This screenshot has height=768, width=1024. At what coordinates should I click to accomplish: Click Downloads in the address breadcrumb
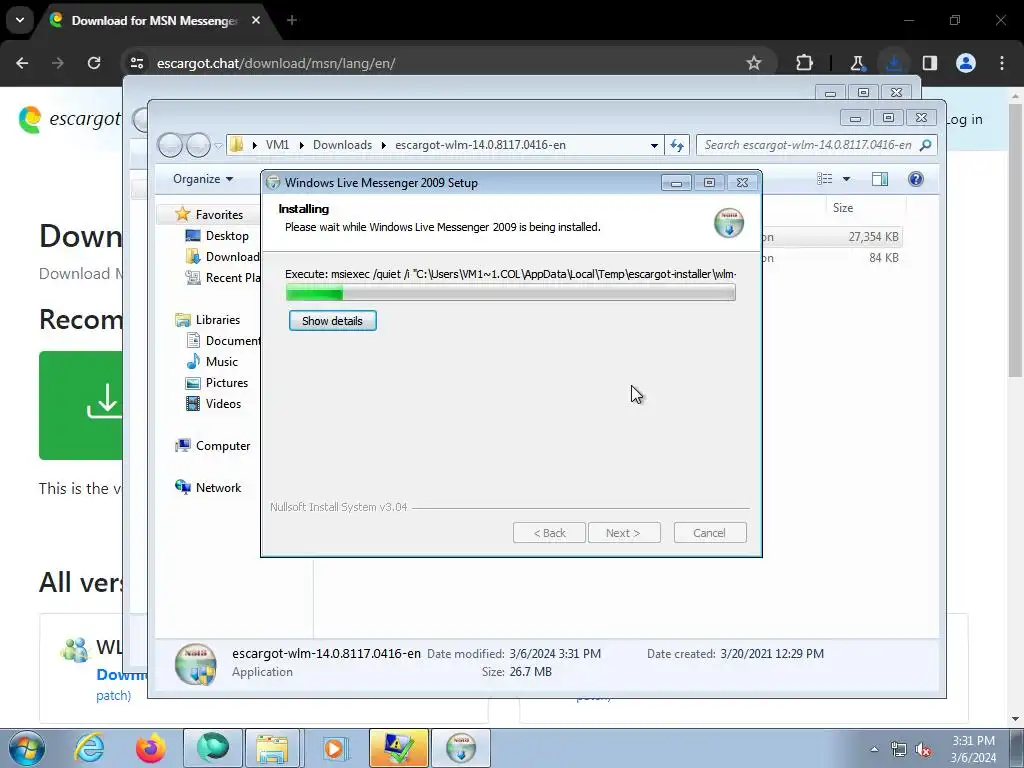point(342,145)
